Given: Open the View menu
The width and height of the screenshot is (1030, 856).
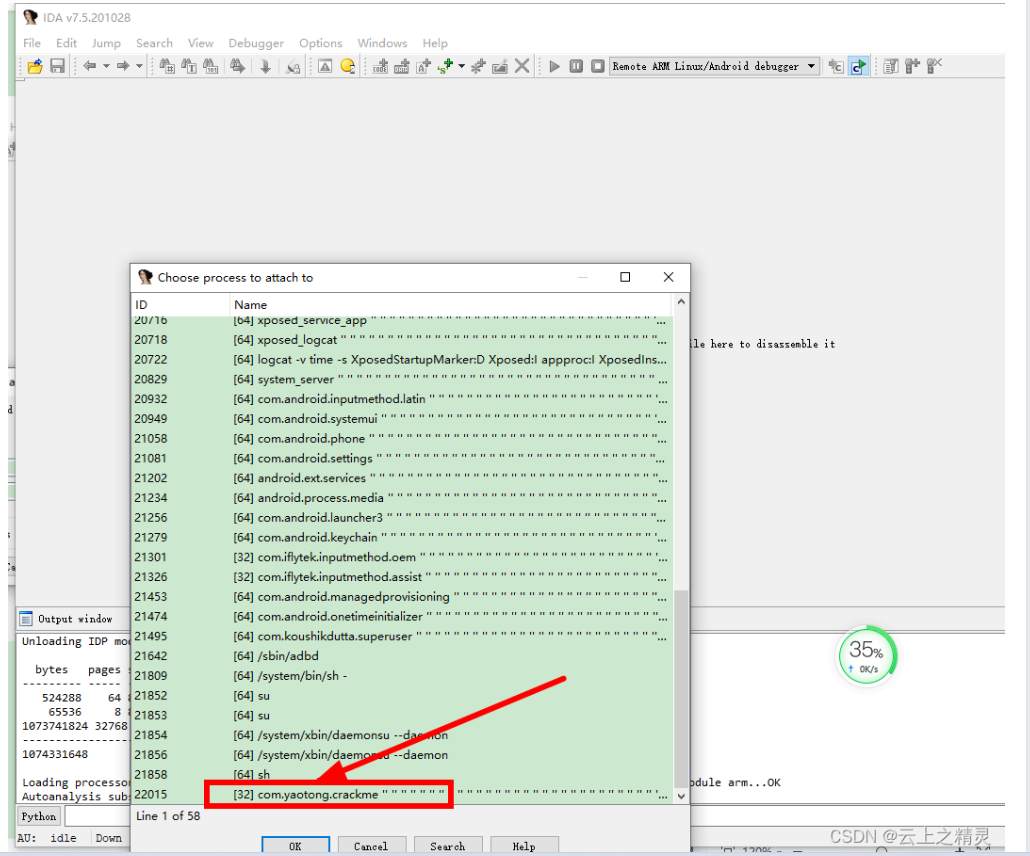Looking at the screenshot, I should tap(200, 43).
